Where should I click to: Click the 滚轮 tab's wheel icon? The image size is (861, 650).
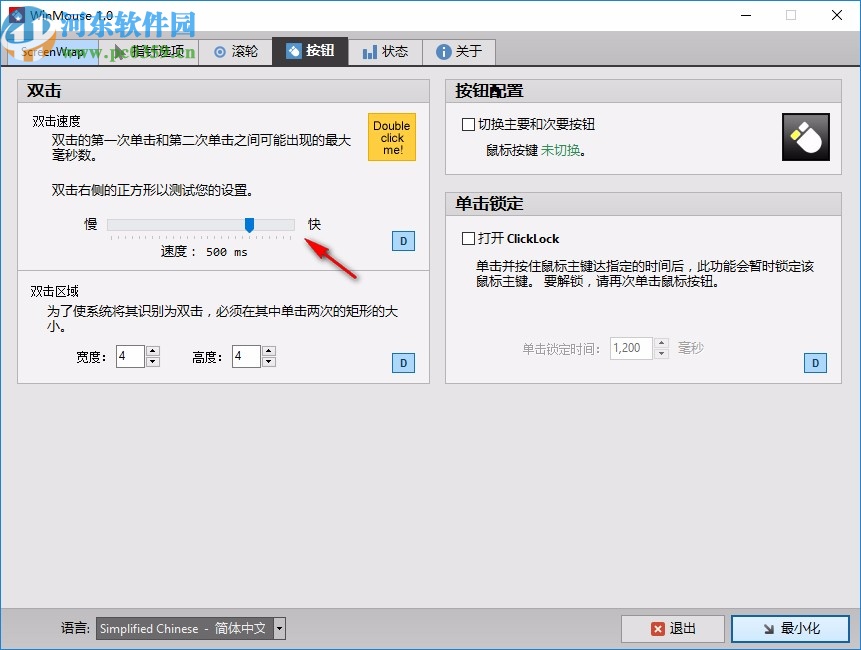(220, 52)
